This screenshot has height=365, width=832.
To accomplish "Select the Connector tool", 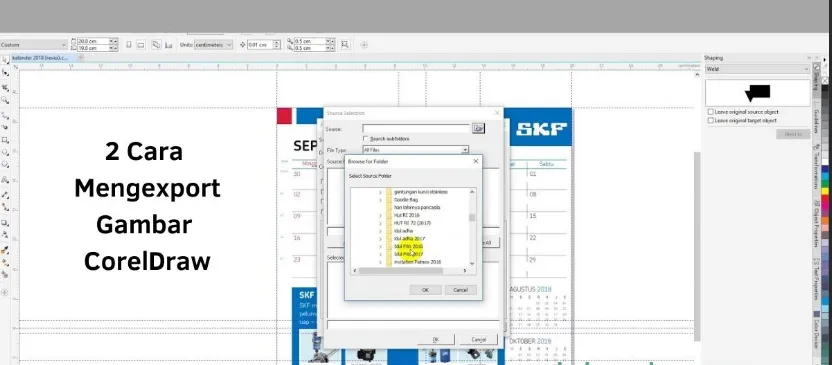I will click(6, 206).
